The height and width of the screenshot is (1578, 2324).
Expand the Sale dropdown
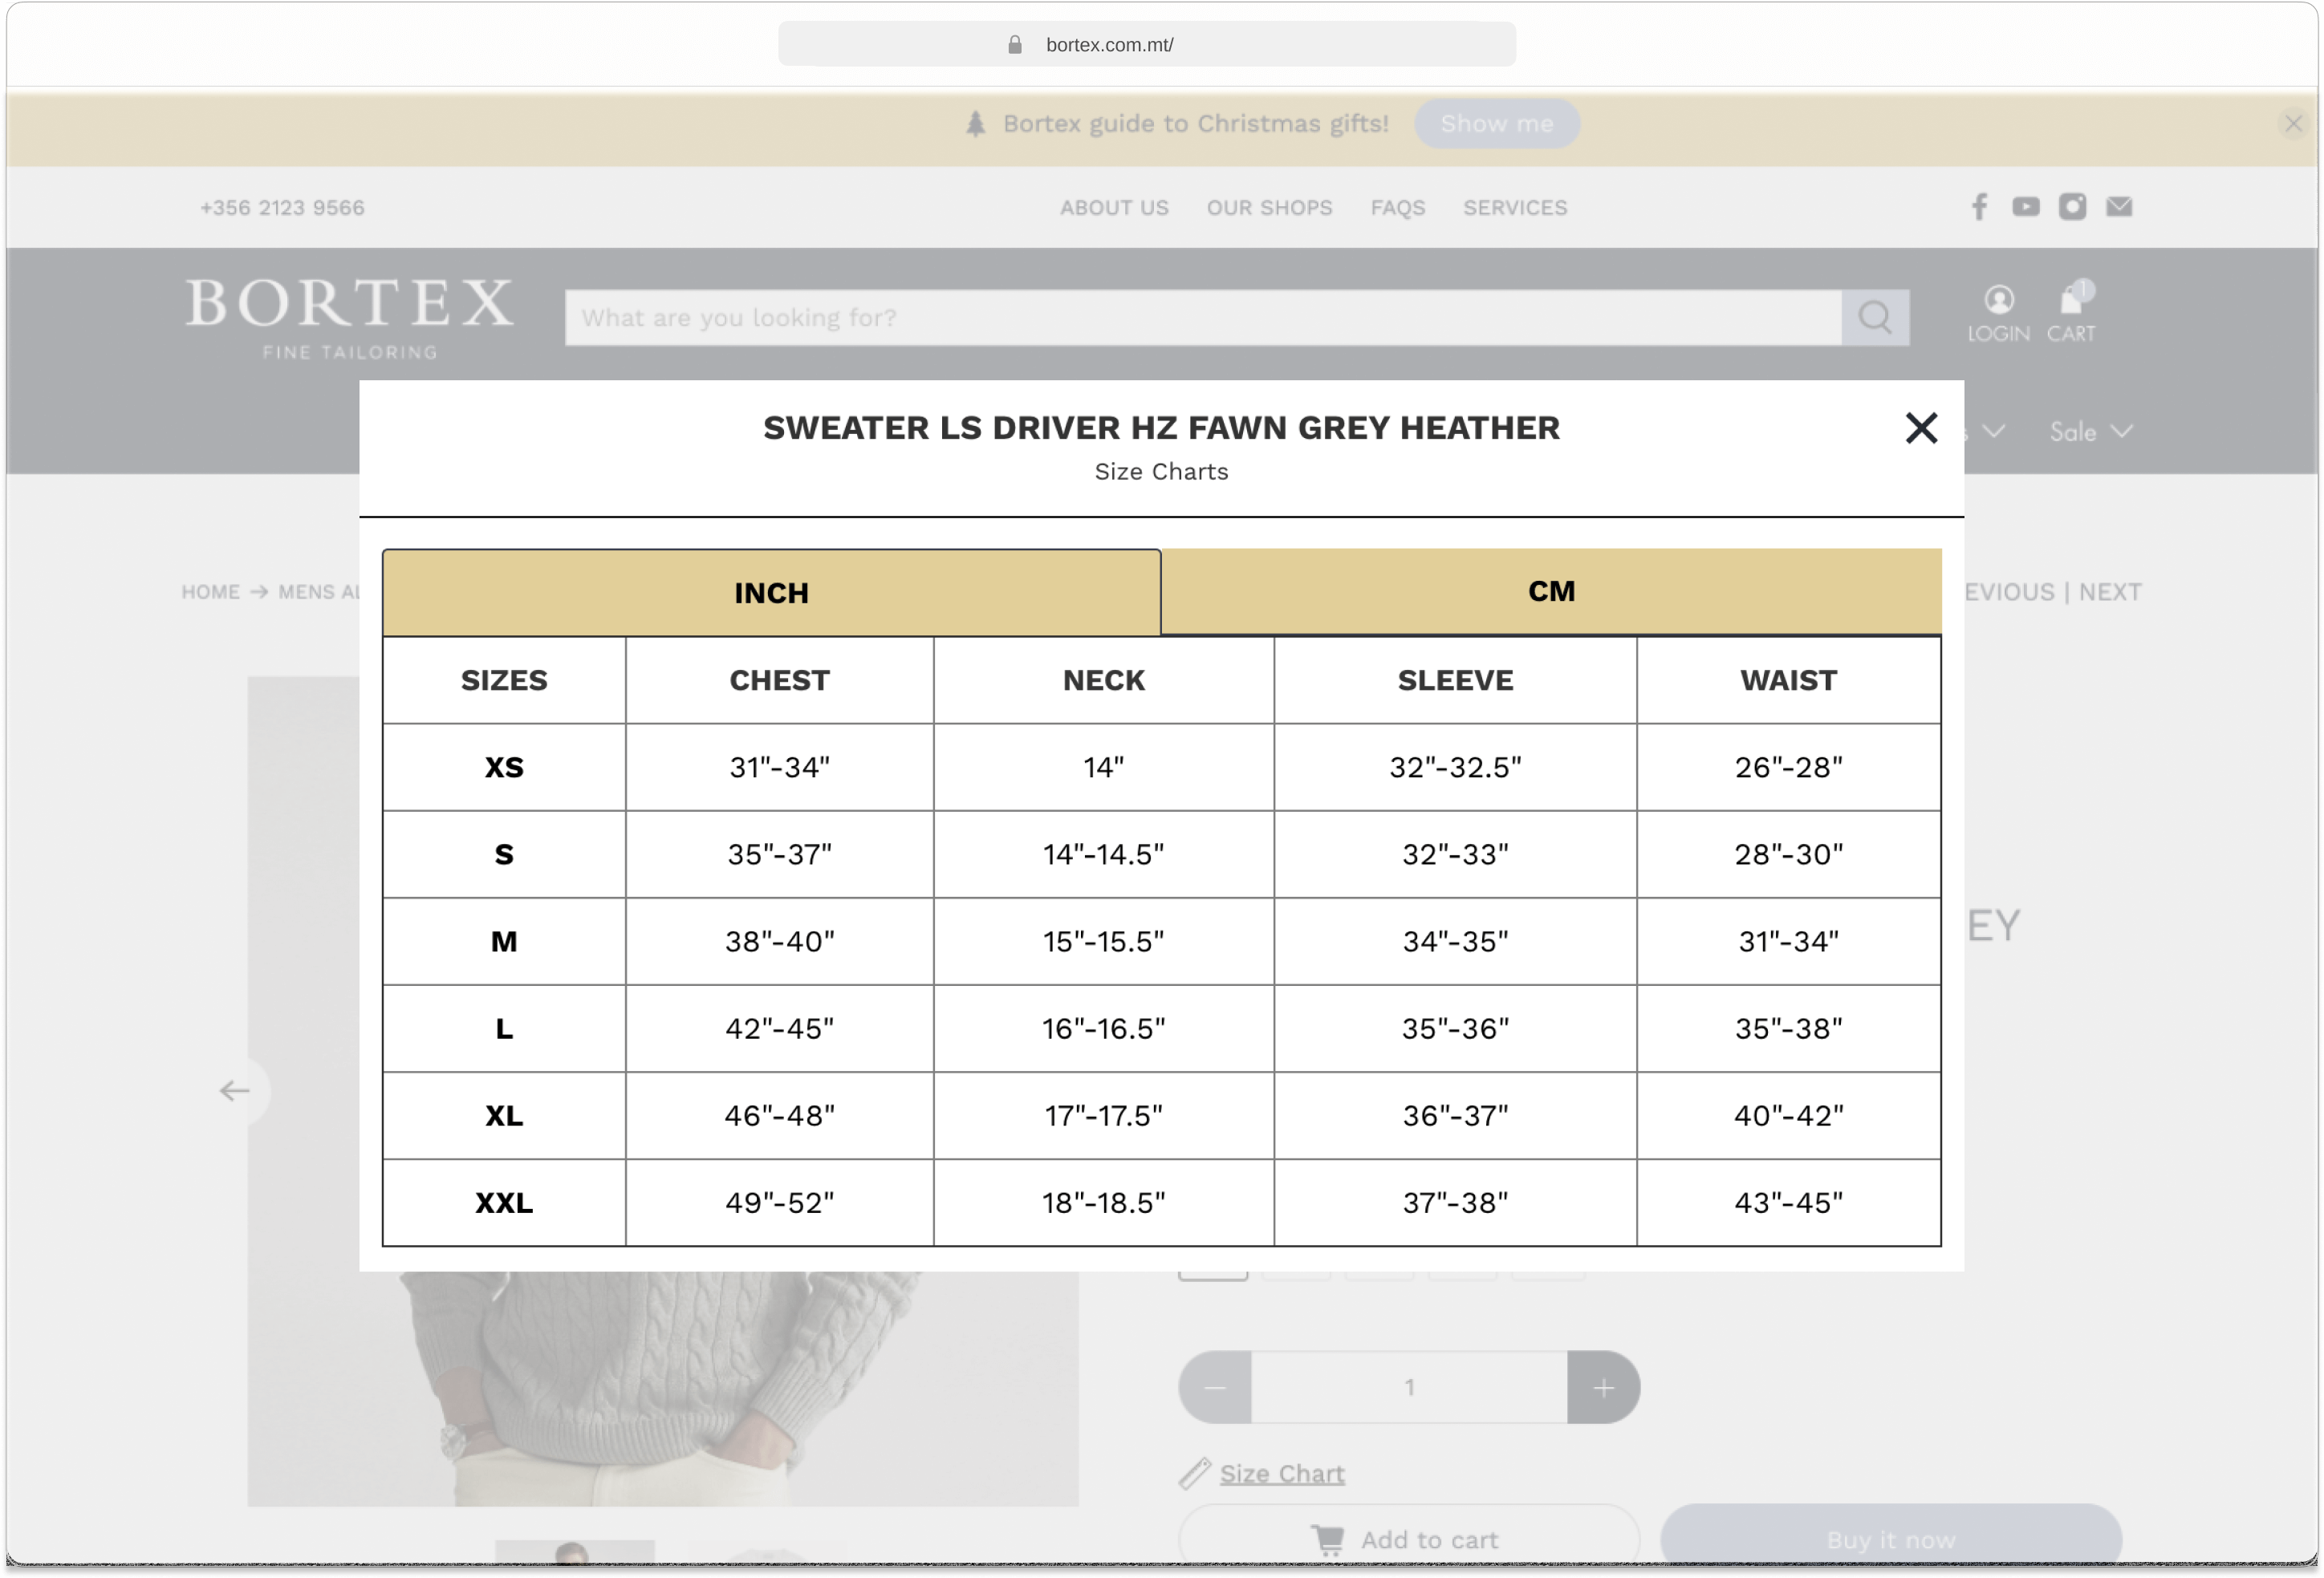[2091, 432]
